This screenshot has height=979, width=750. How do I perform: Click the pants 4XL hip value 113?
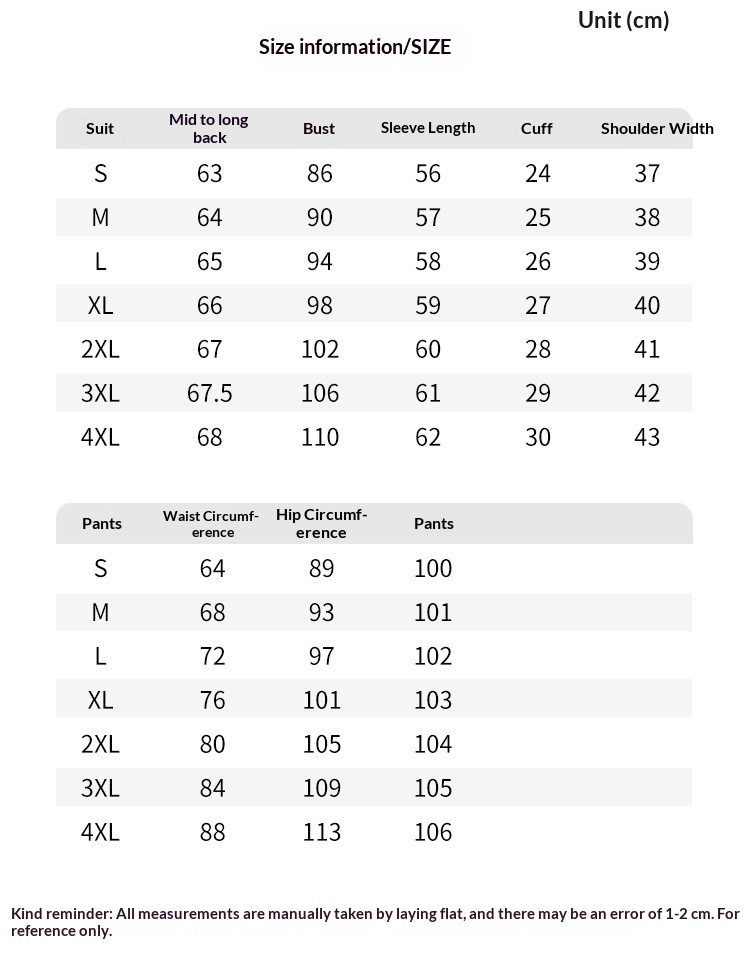[x=322, y=832]
